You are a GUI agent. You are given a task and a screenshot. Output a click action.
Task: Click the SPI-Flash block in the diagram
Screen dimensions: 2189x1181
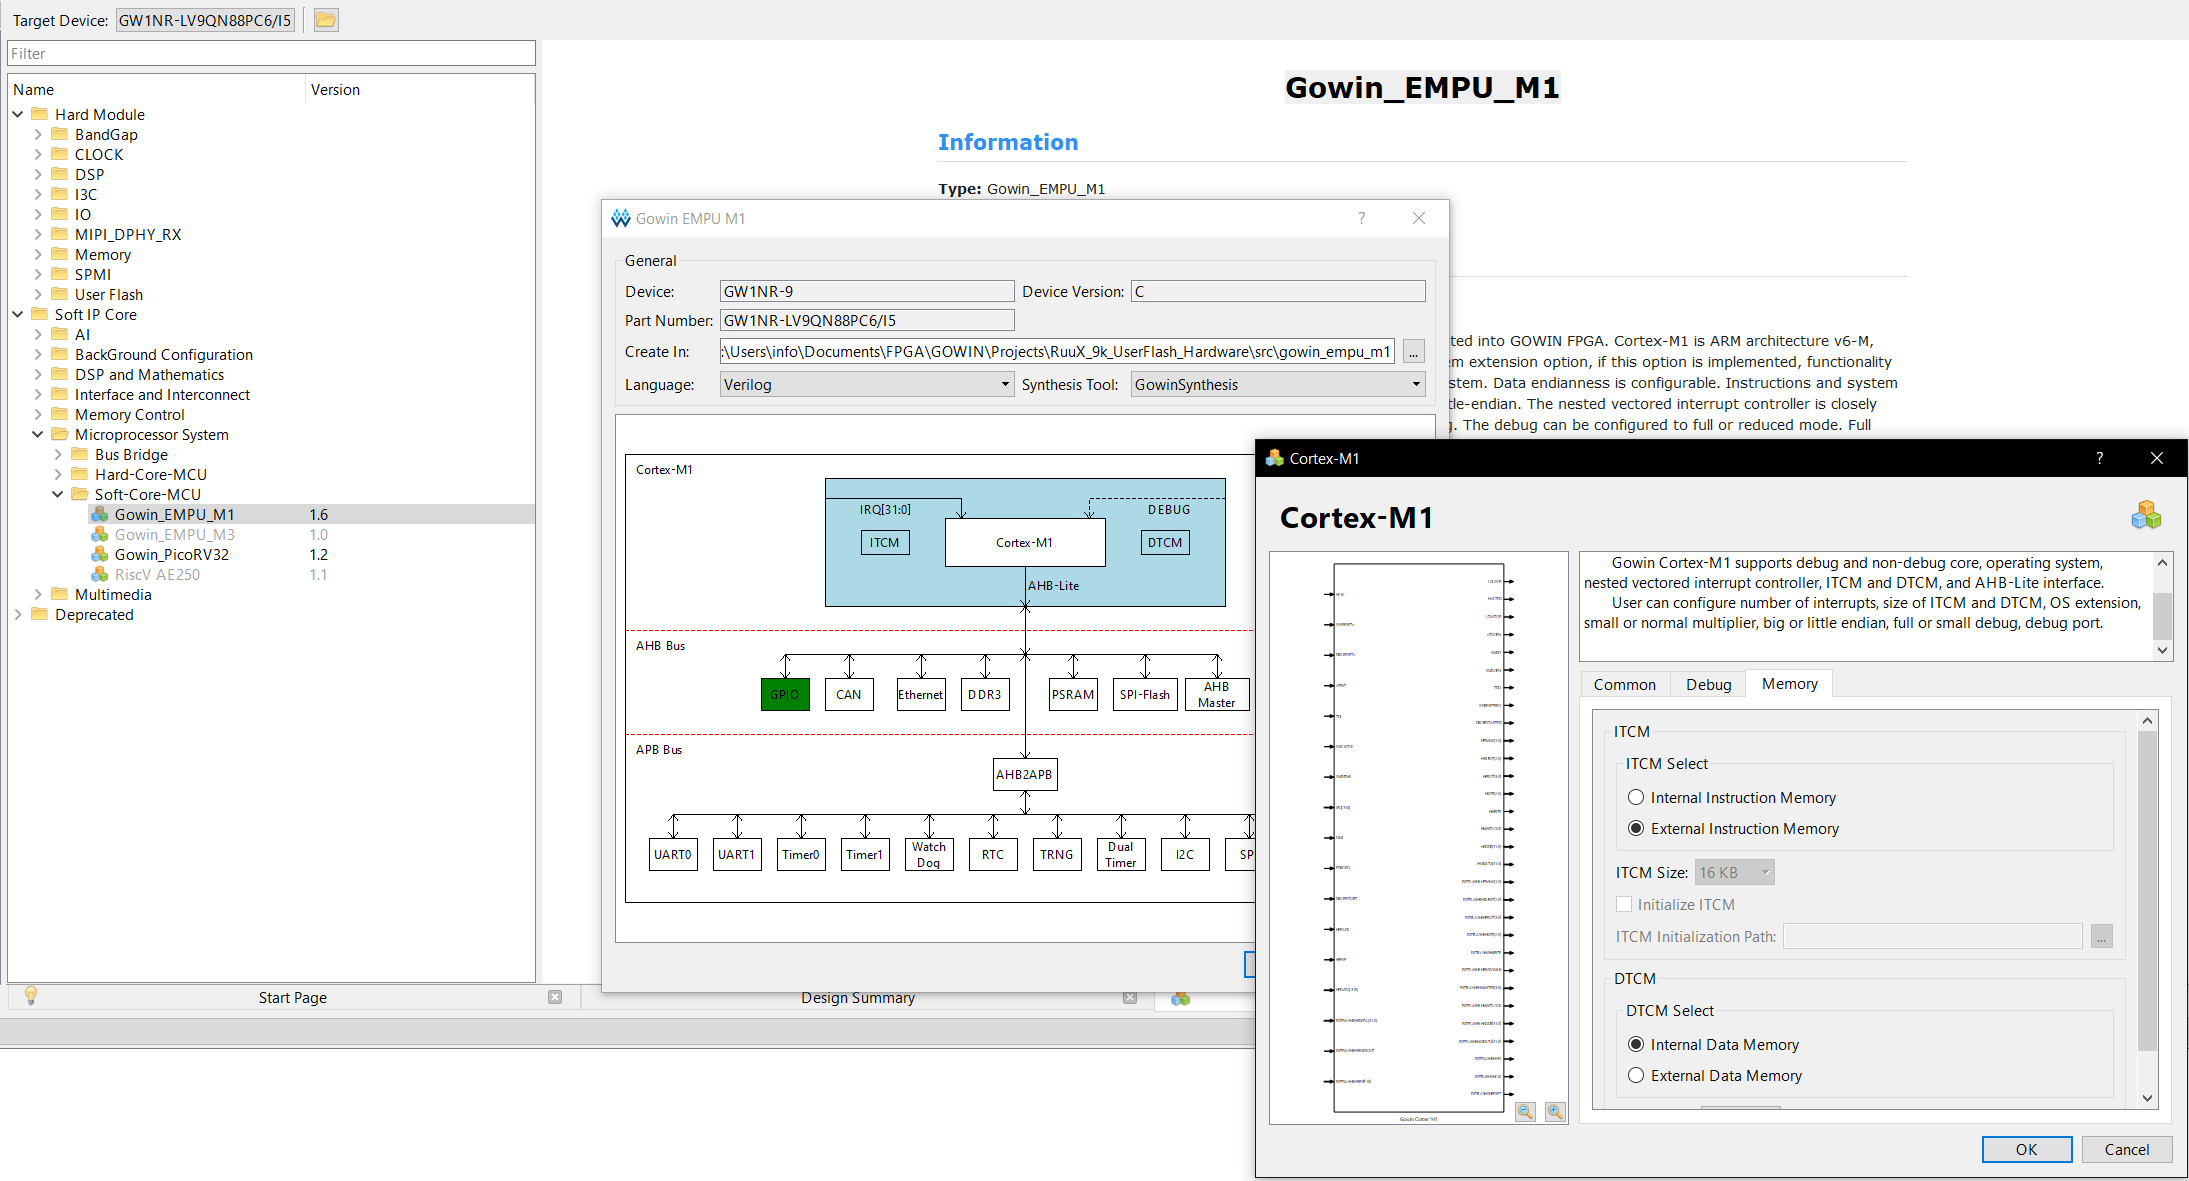point(1145,694)
